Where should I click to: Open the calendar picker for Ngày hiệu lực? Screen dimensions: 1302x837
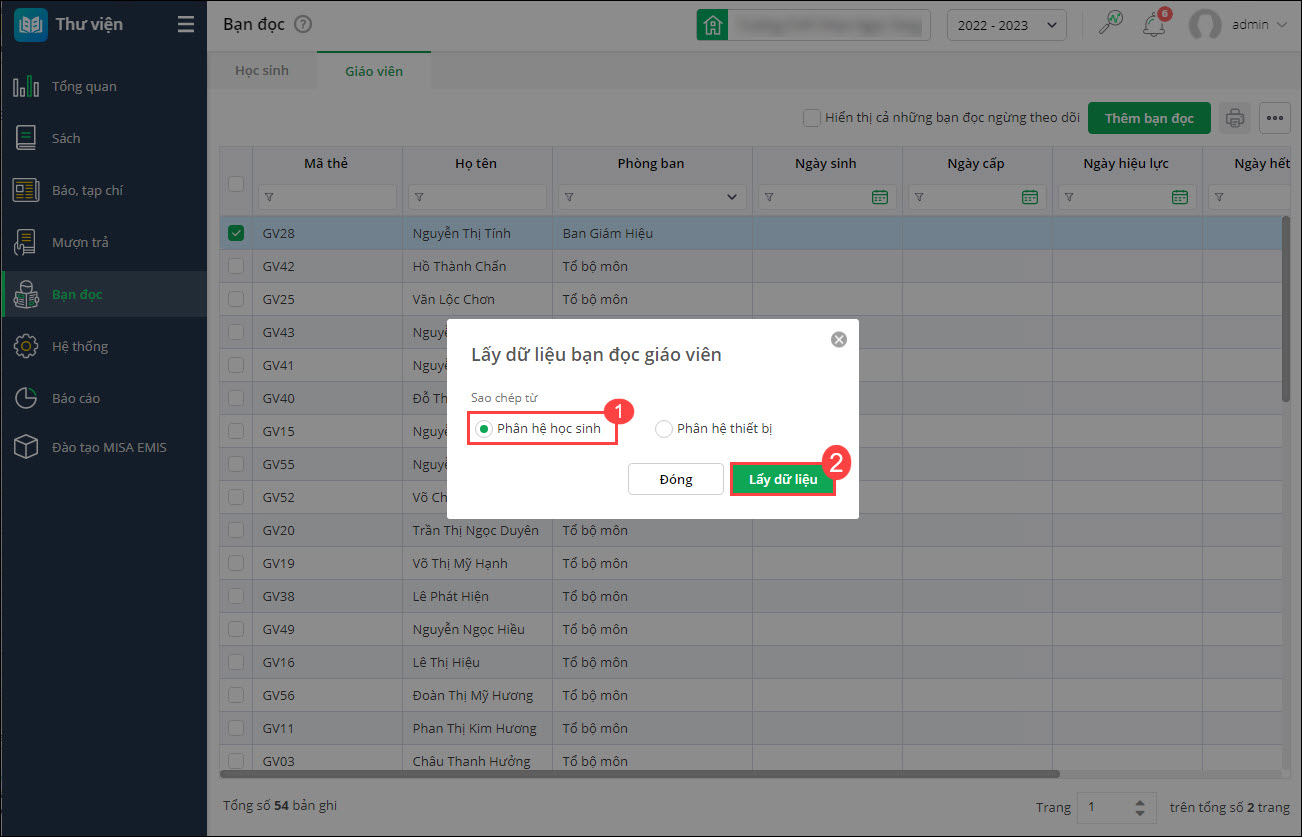pos(1180,197)
